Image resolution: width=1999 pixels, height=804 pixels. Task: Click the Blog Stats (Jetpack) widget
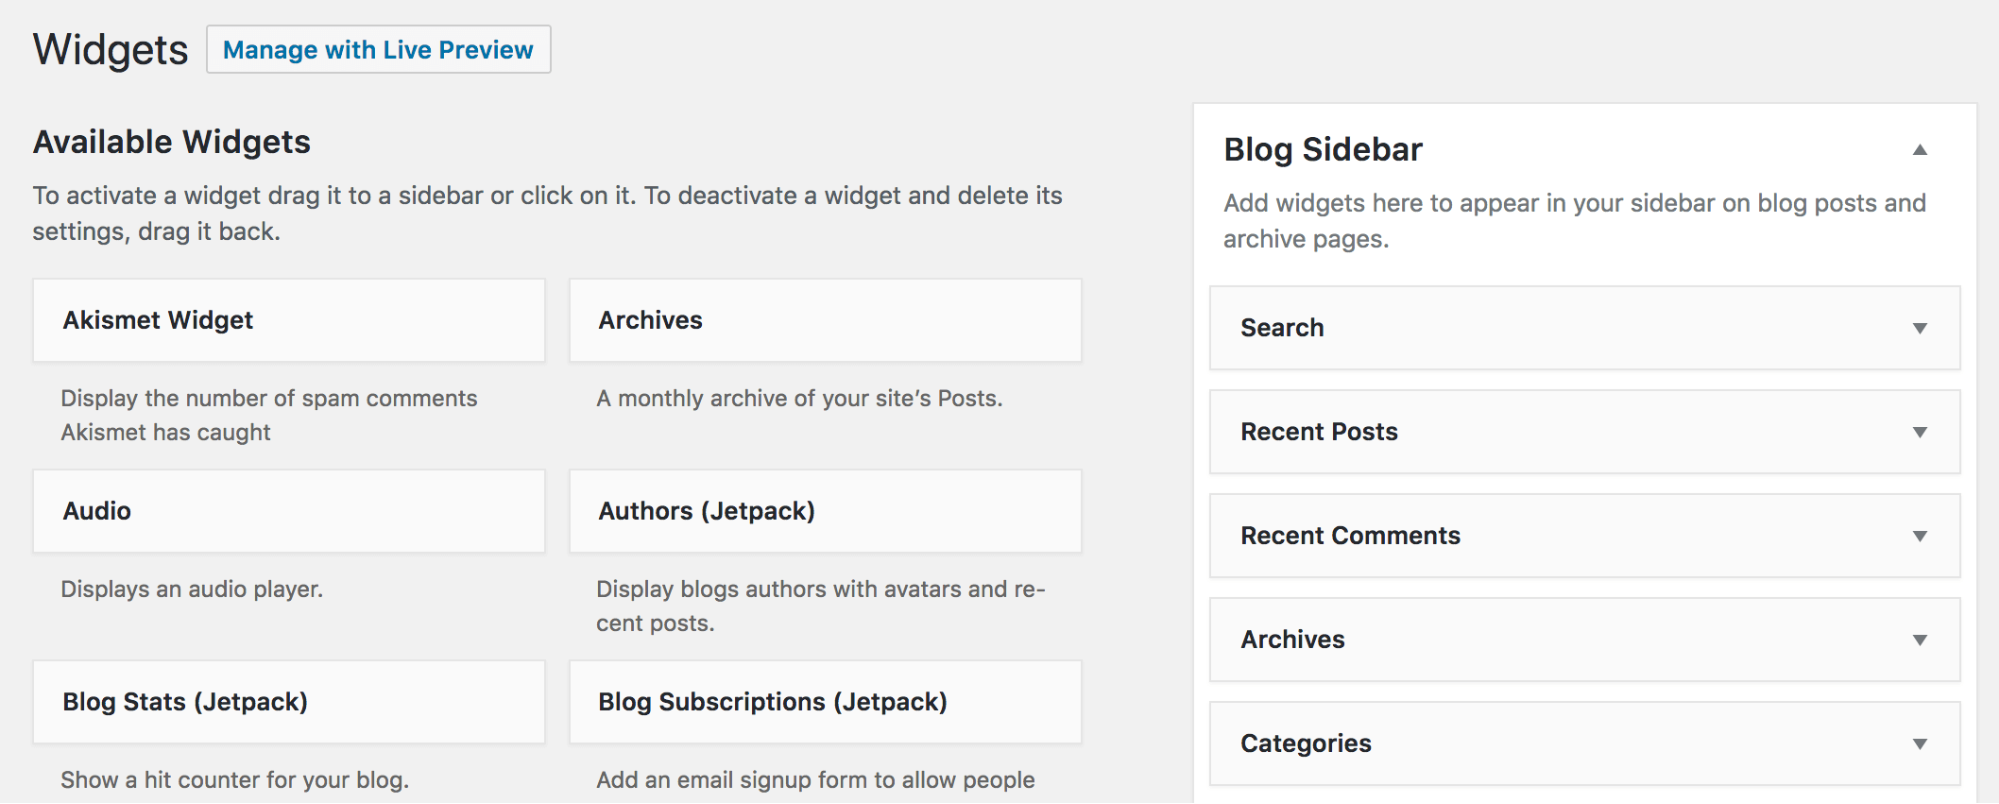(x=288, y=702)
